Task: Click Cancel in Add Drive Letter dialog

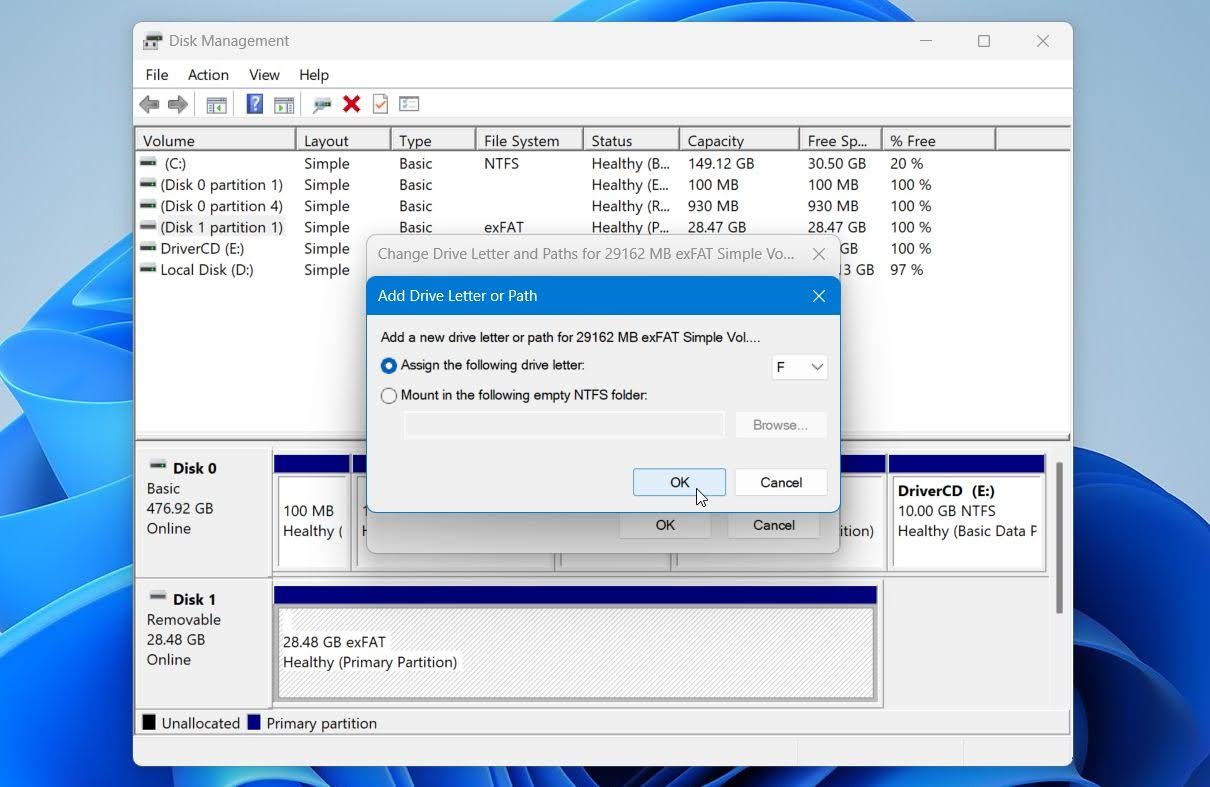Action: coord(781,482)
